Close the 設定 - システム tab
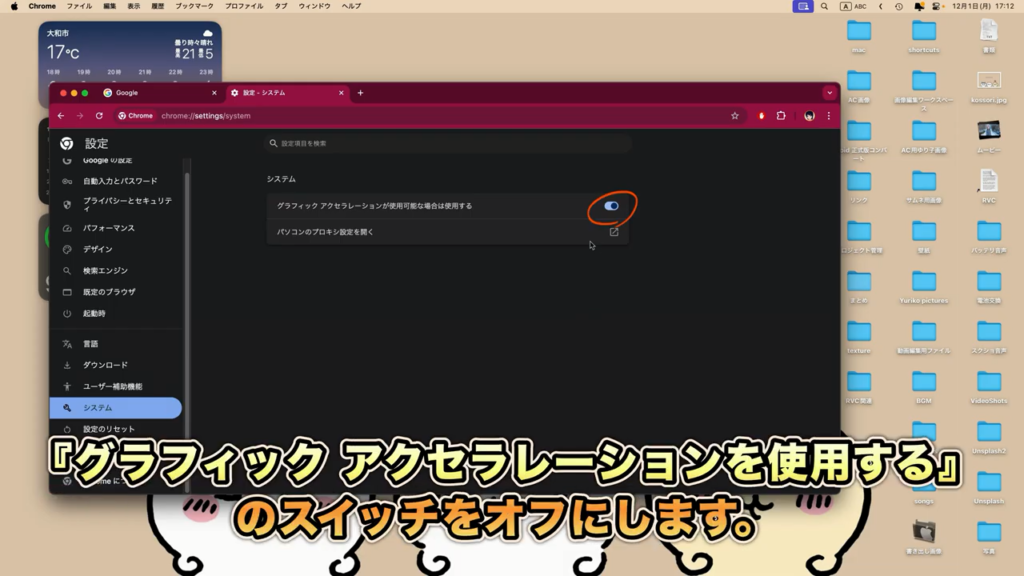The image size is (1024, 576). [x=342, y=93]
